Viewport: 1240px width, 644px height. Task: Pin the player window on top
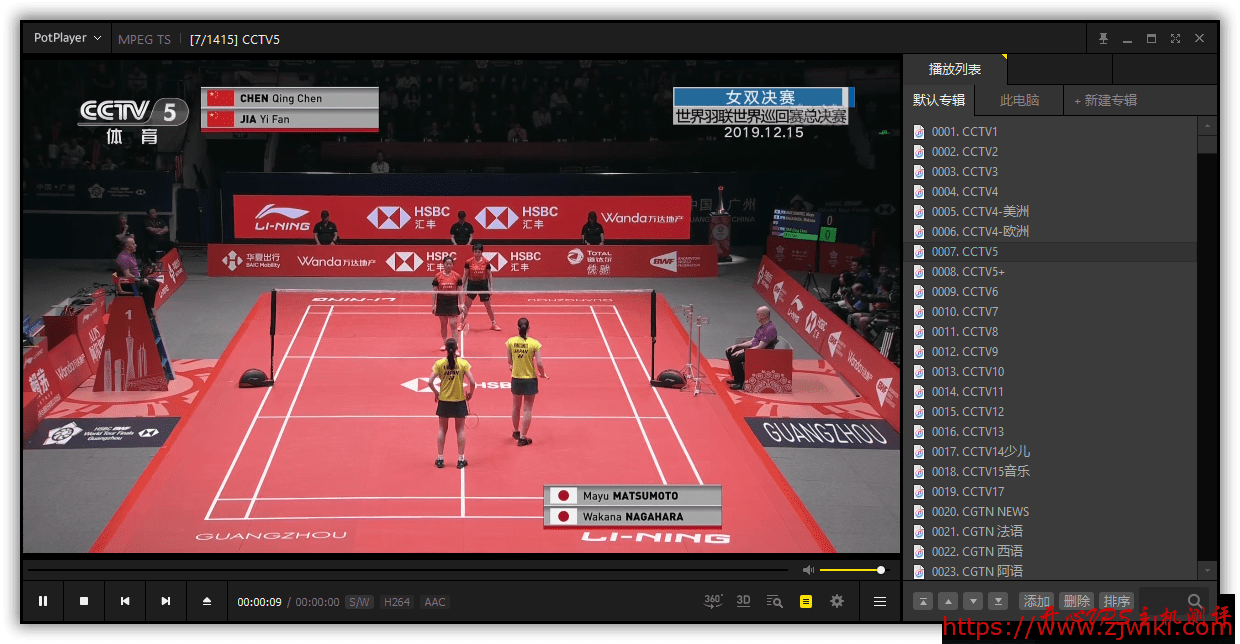pyautogui.click(x=1103, y=39)
